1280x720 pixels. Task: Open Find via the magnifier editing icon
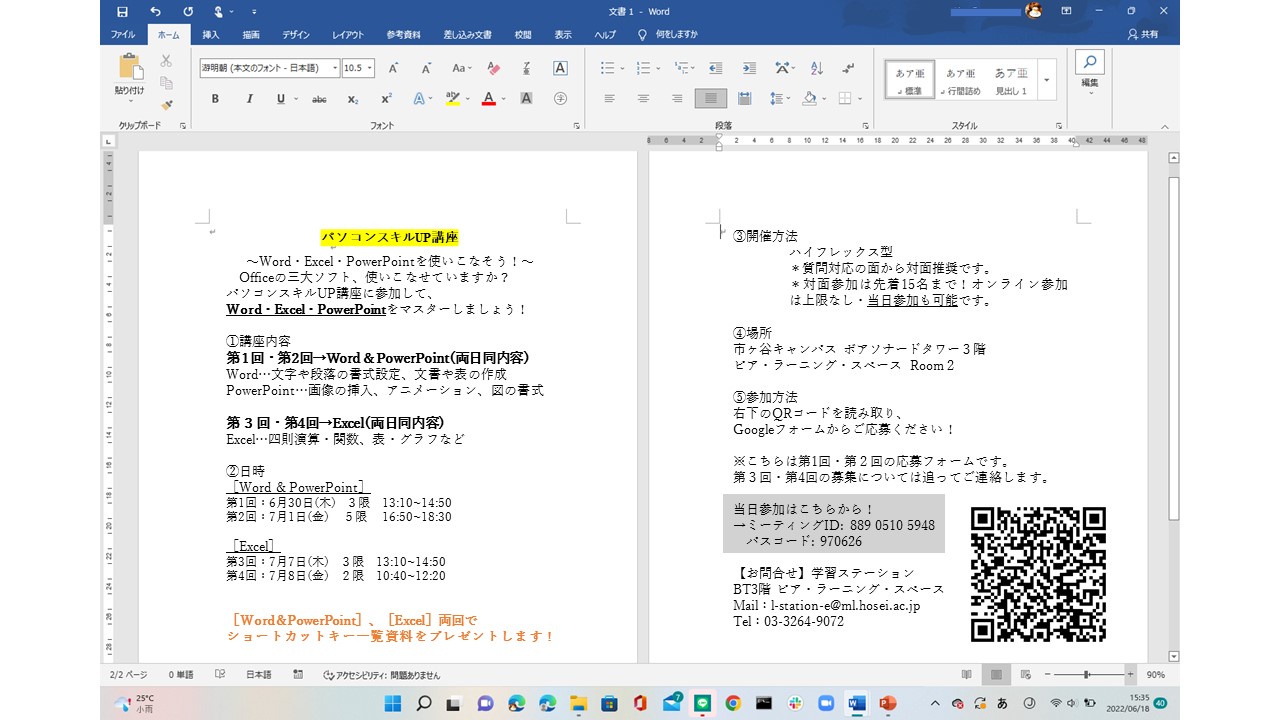click(x=1090, y=62)
